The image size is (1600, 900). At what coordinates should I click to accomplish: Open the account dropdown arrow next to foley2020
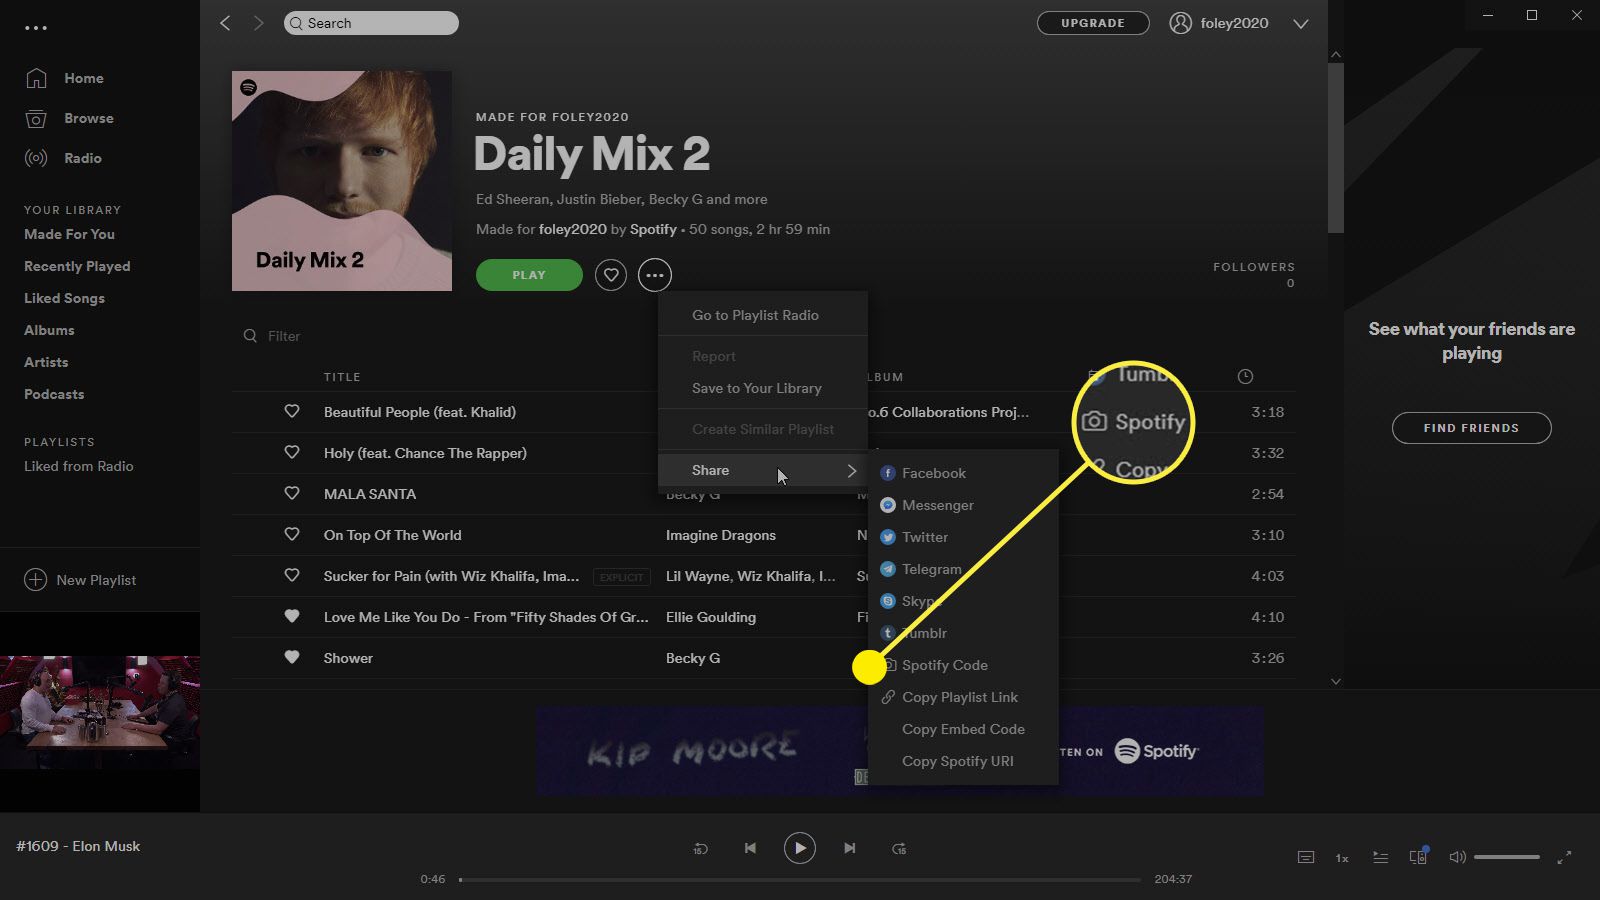[1301, 24]
